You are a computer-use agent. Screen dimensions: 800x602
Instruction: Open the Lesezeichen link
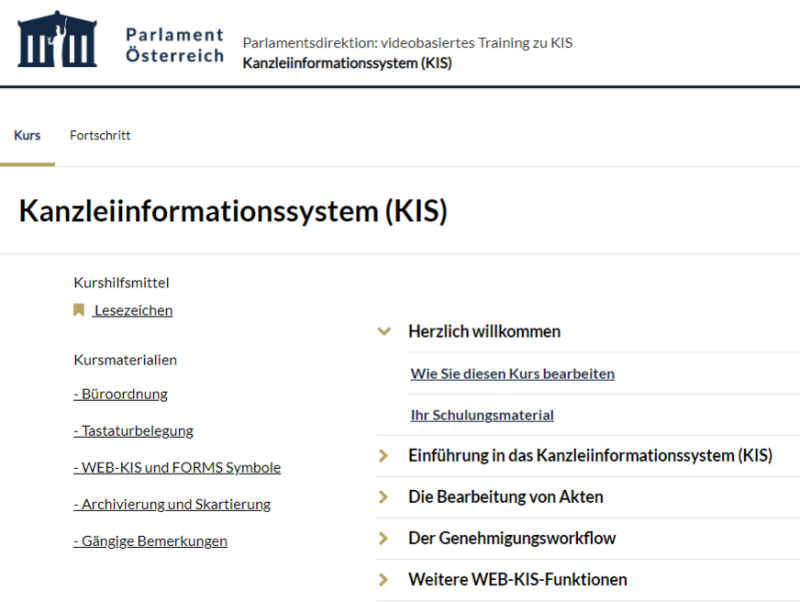135,310
